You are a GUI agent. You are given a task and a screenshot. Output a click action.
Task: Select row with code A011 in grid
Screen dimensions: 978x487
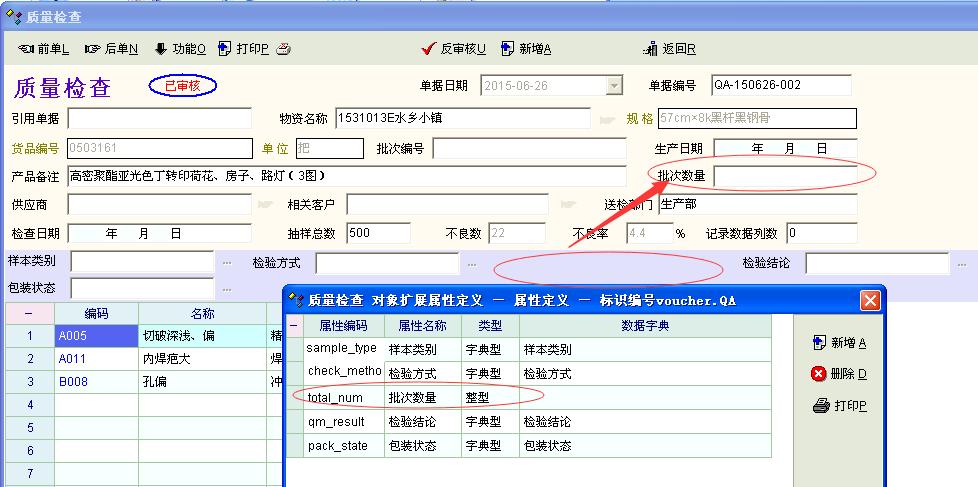point(95,358)
